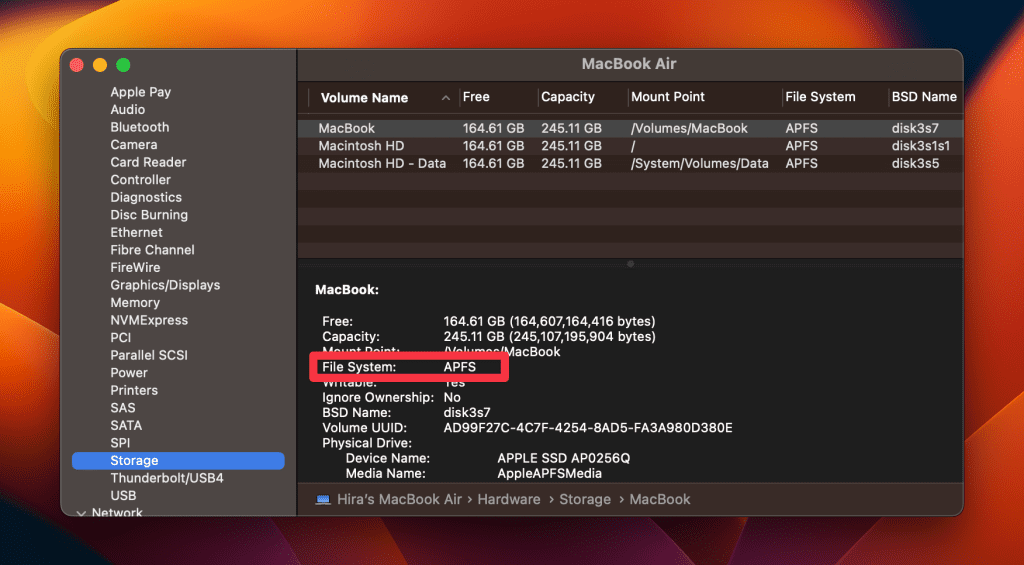Click Hardware in the path bar
Screen dimensions: 1024x565
509,499
